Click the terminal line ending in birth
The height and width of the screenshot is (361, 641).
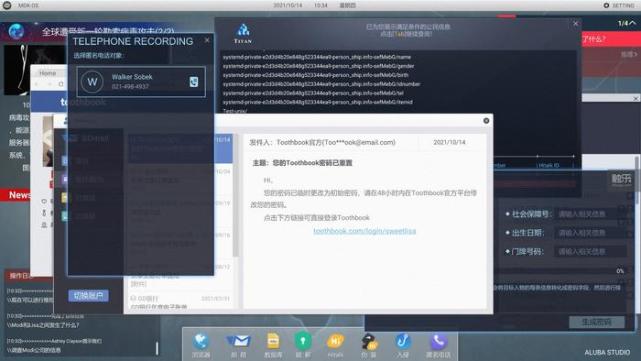pyautogui.click(x=316, y=75)
